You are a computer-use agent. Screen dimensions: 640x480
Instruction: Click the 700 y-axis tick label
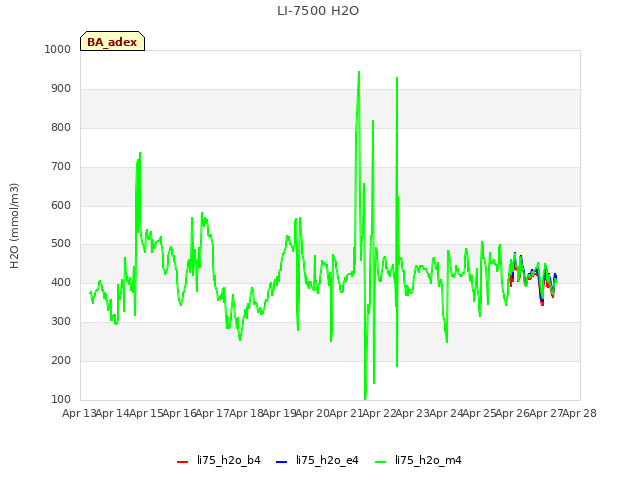61,167
